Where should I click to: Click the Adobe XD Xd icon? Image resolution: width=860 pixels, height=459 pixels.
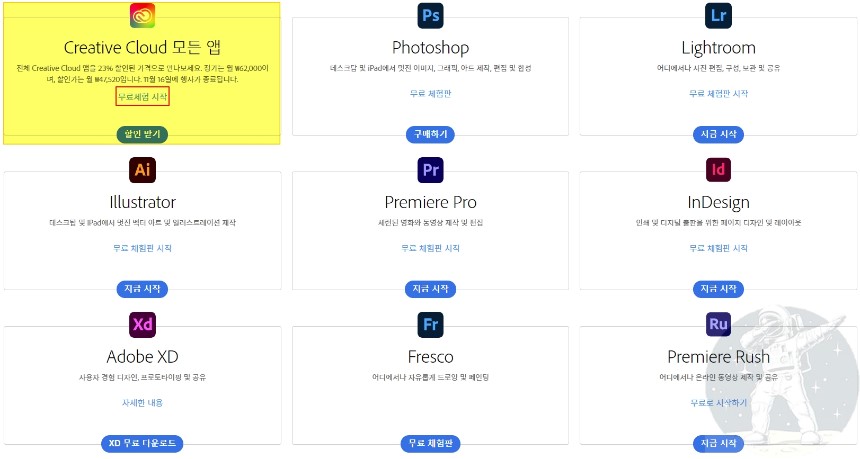coord(142,324)
